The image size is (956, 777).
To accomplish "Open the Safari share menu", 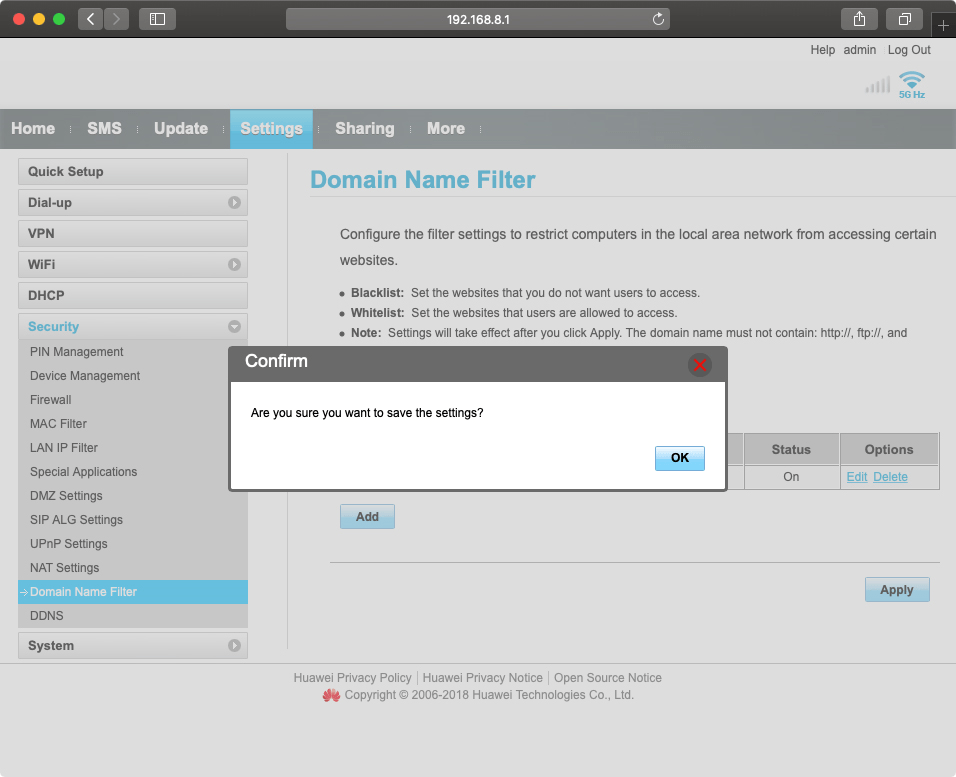I will pos(859,19).
